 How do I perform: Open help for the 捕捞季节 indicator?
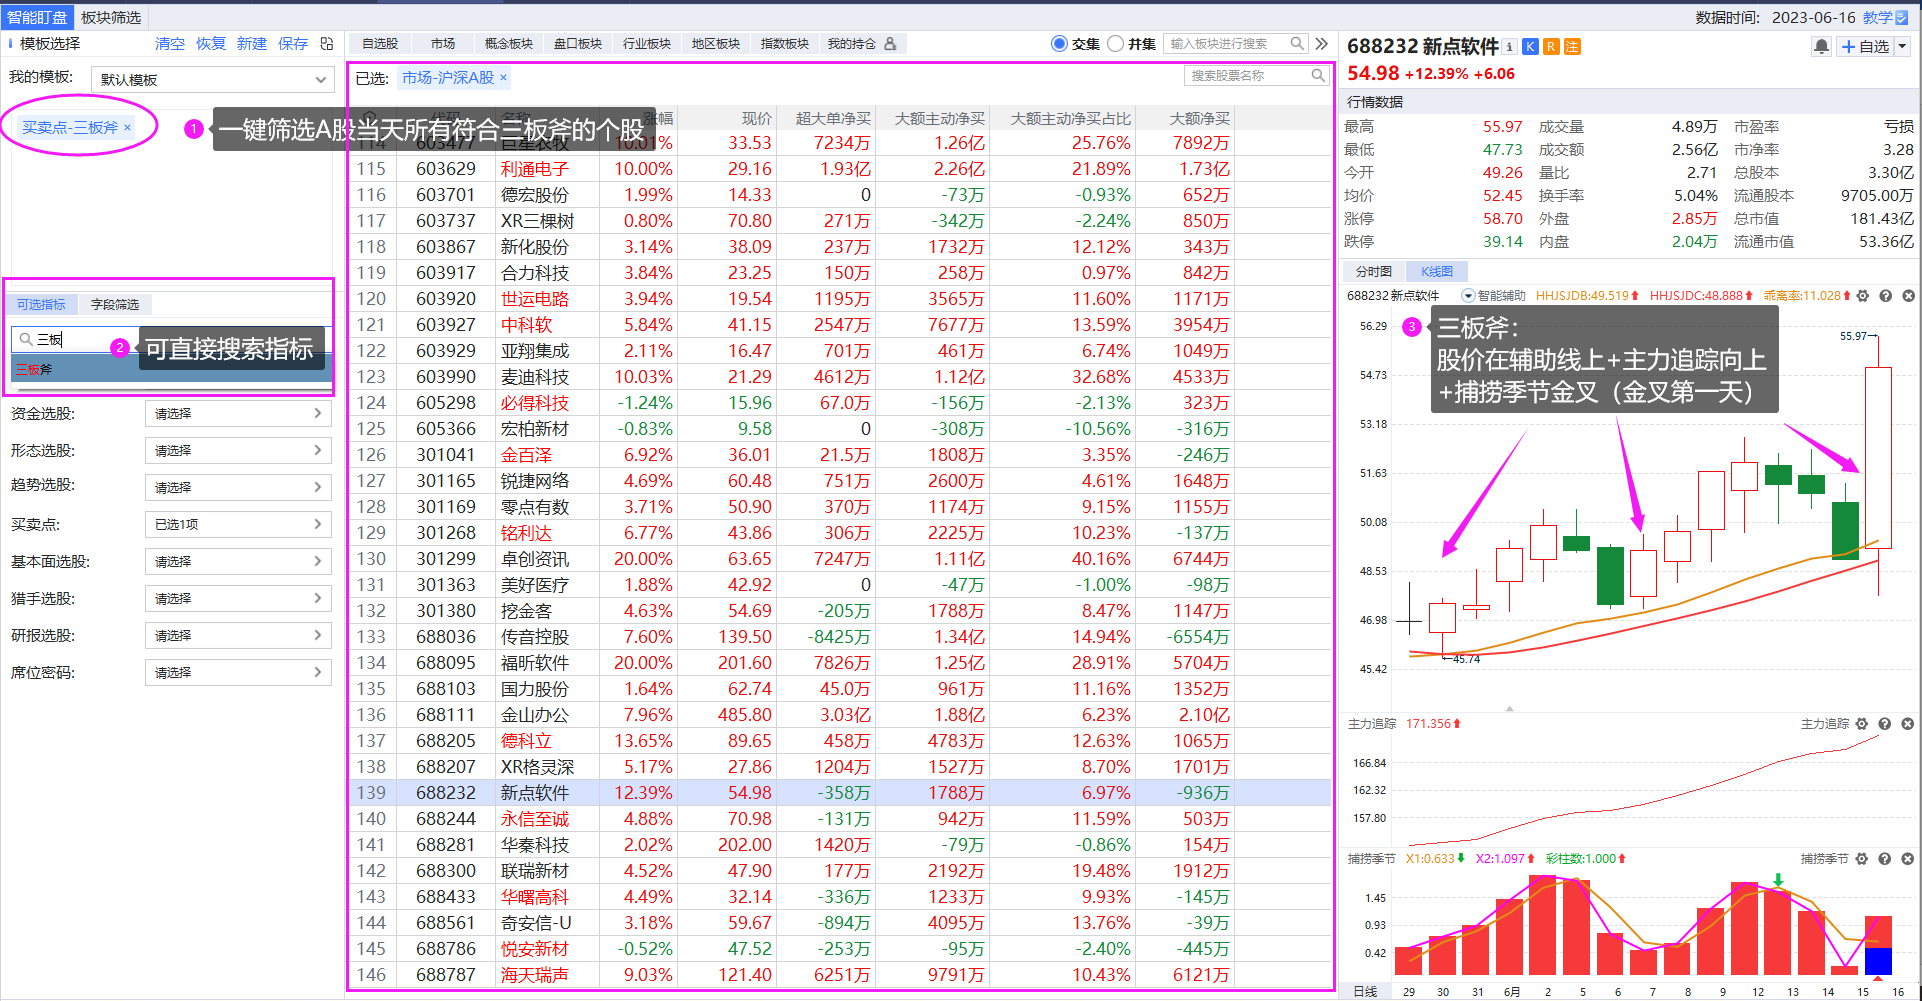[x=1884, y=859]
